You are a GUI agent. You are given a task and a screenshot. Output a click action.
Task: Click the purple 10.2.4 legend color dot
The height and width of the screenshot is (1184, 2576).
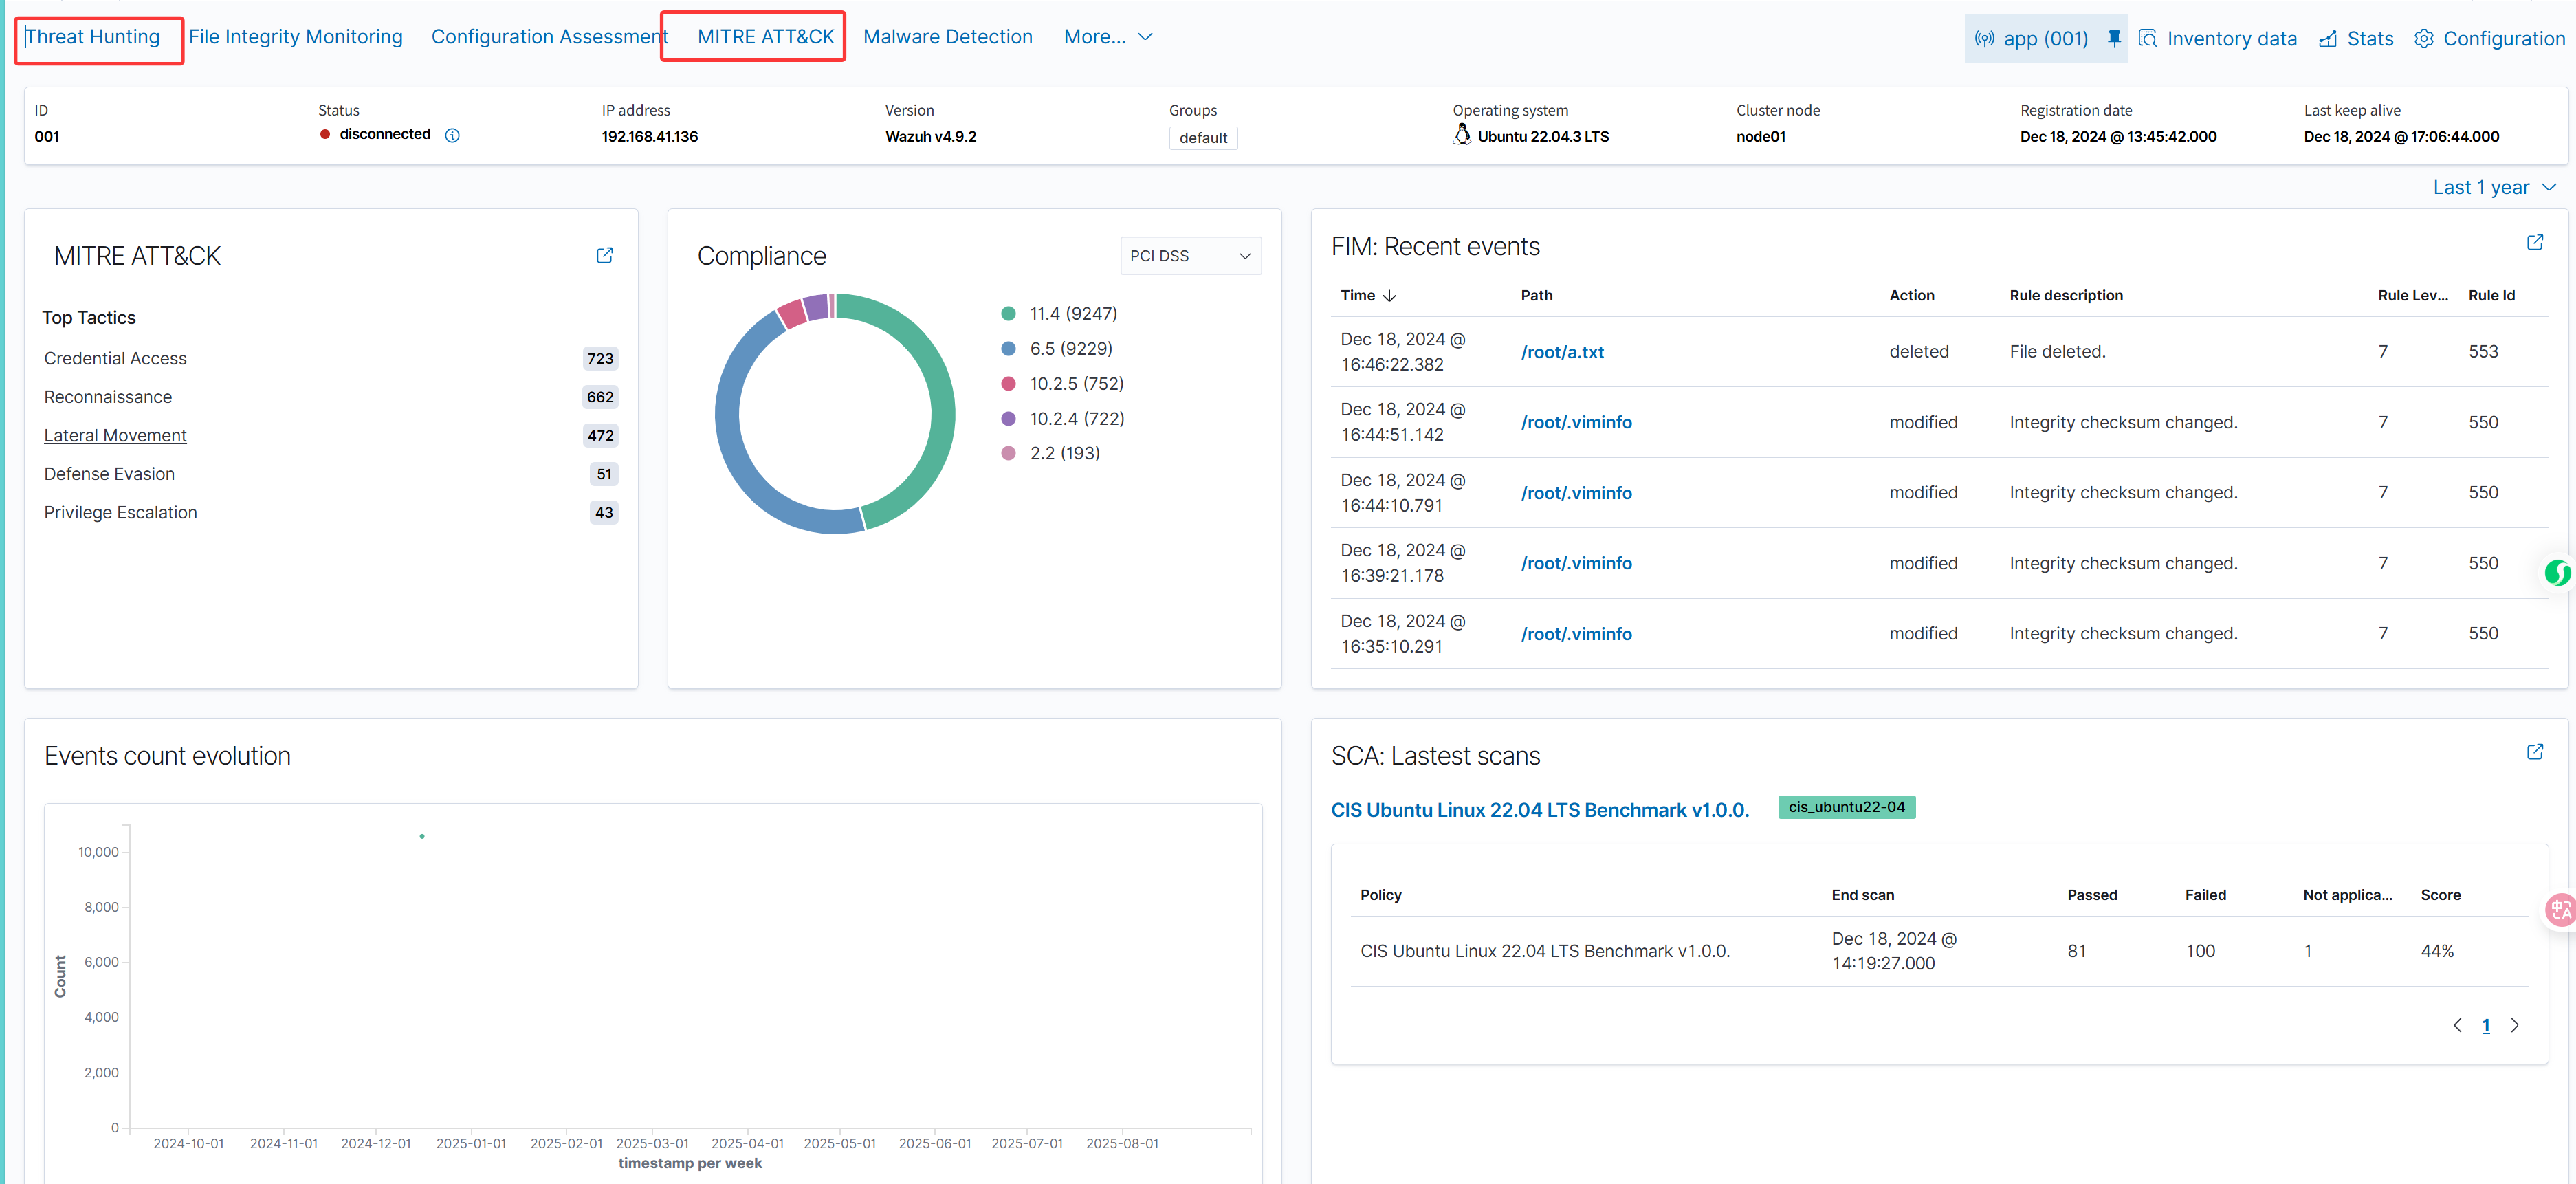tap(1008, 419)
